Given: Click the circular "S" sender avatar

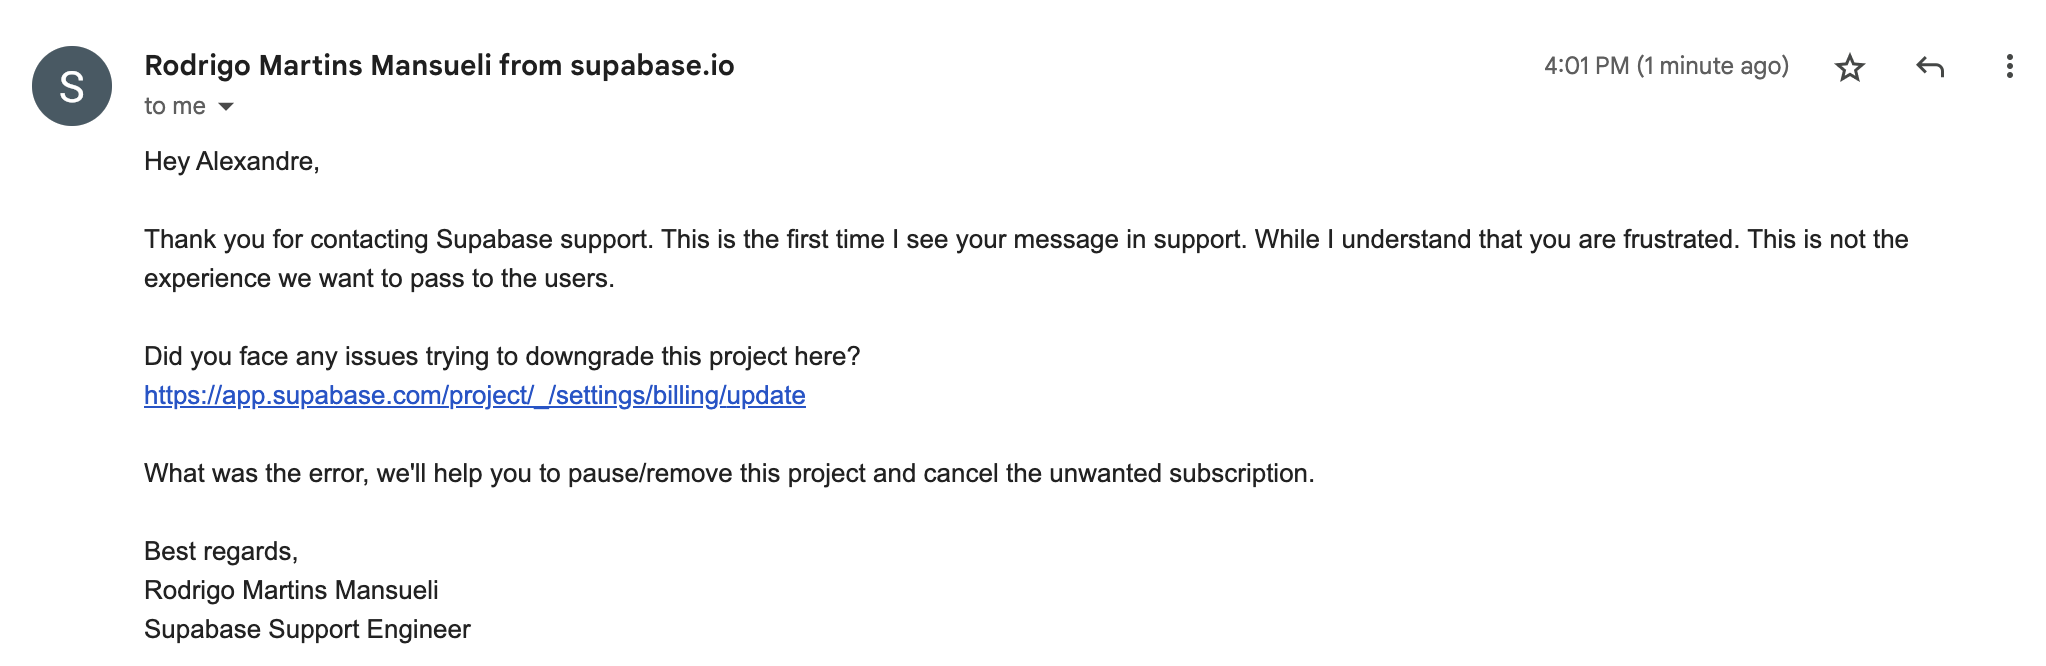Looking at the screenshot, I should pyautogui.click(x=71, y=86).
